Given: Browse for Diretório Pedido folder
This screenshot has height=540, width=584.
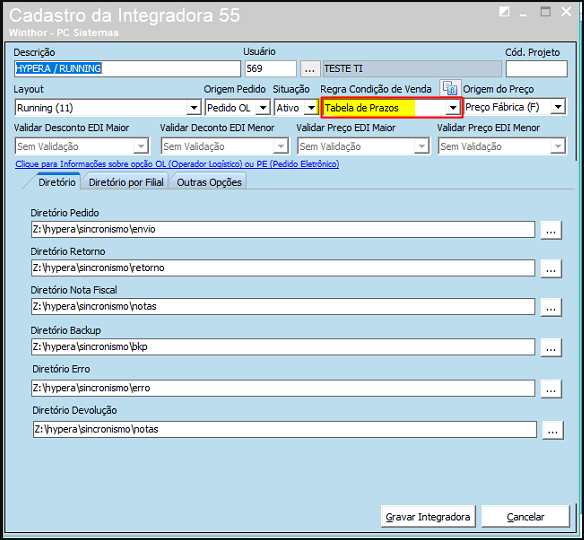Looking at the screenshot, I should coord(551,230).
